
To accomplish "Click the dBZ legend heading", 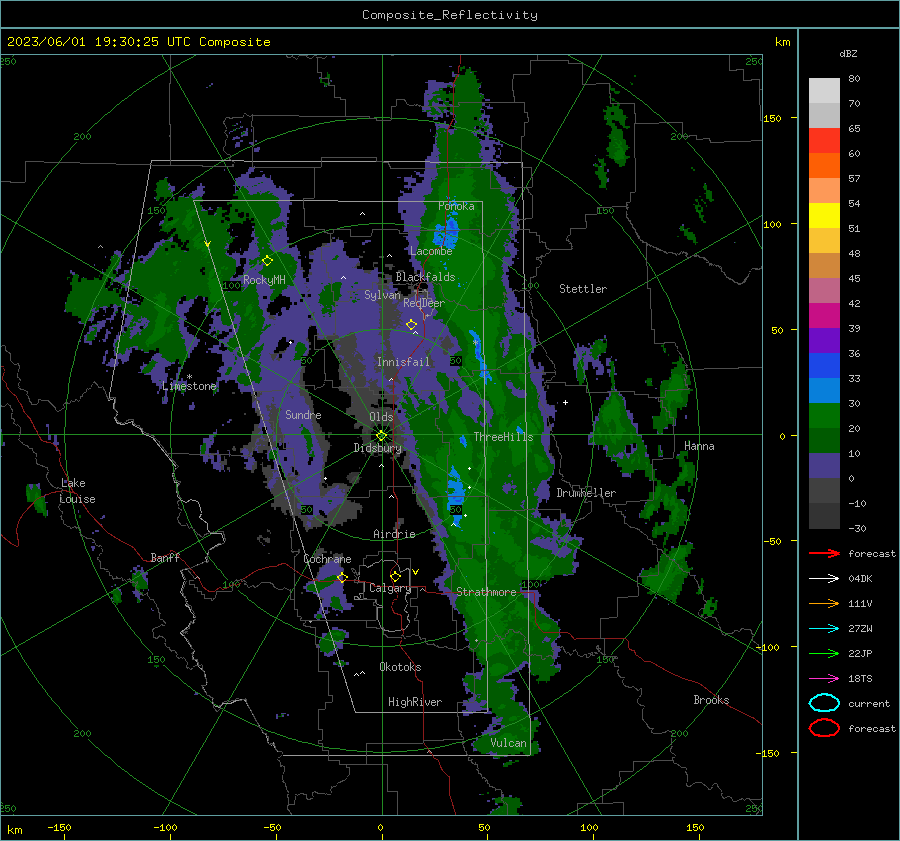I will click(848, 53).
